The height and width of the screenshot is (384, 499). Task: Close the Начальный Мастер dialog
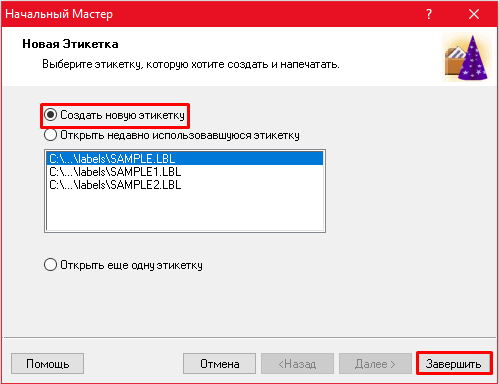474,14
